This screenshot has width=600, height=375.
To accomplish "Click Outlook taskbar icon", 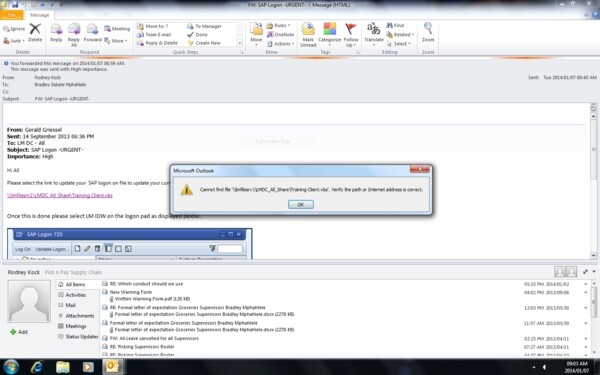I will click(112, 367).
